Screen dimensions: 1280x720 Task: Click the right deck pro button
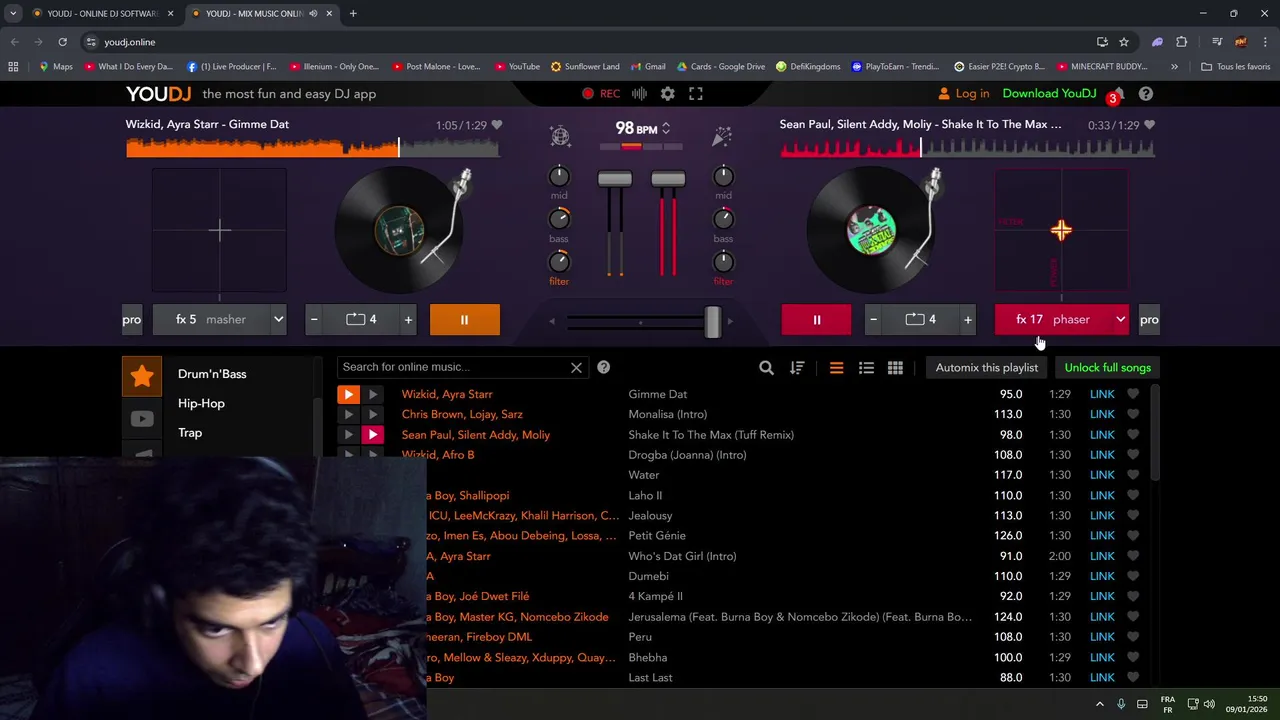tap(1149, 319)
